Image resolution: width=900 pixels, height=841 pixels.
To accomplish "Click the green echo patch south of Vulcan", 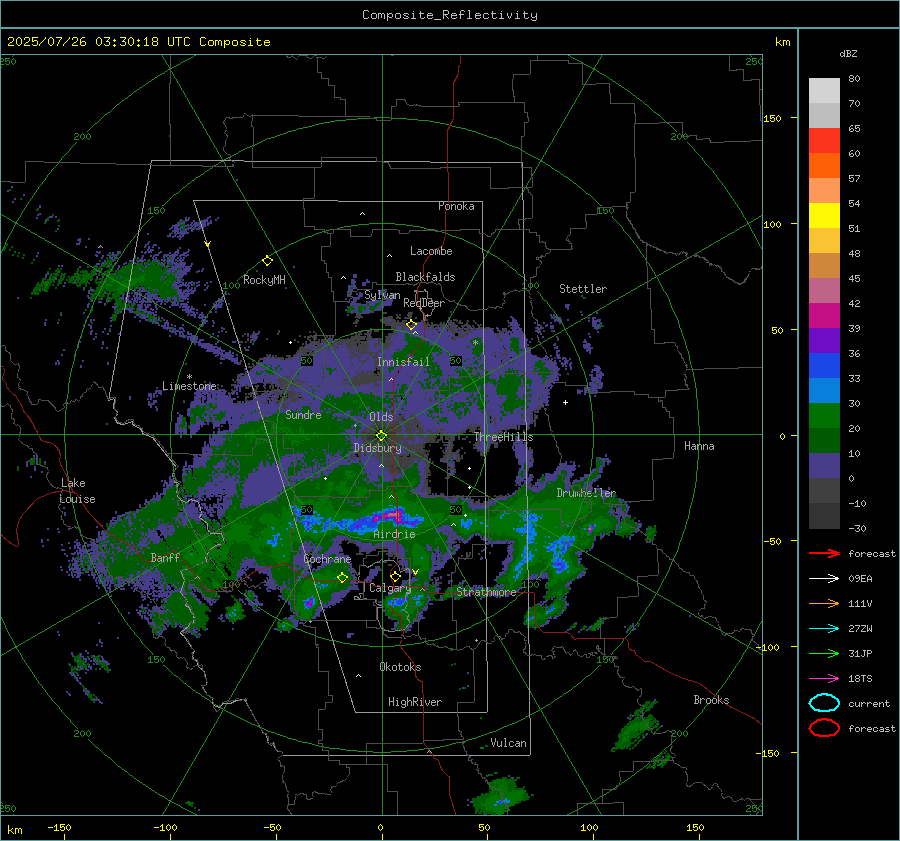I will point(499,797).
